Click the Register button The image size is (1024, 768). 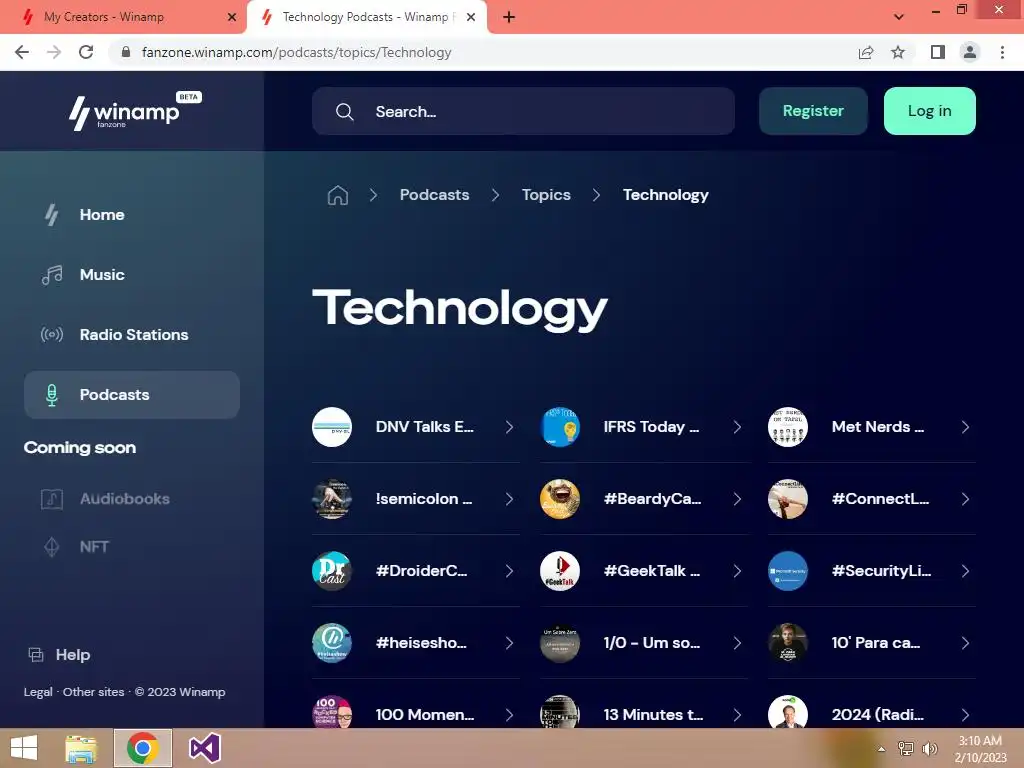813,111
